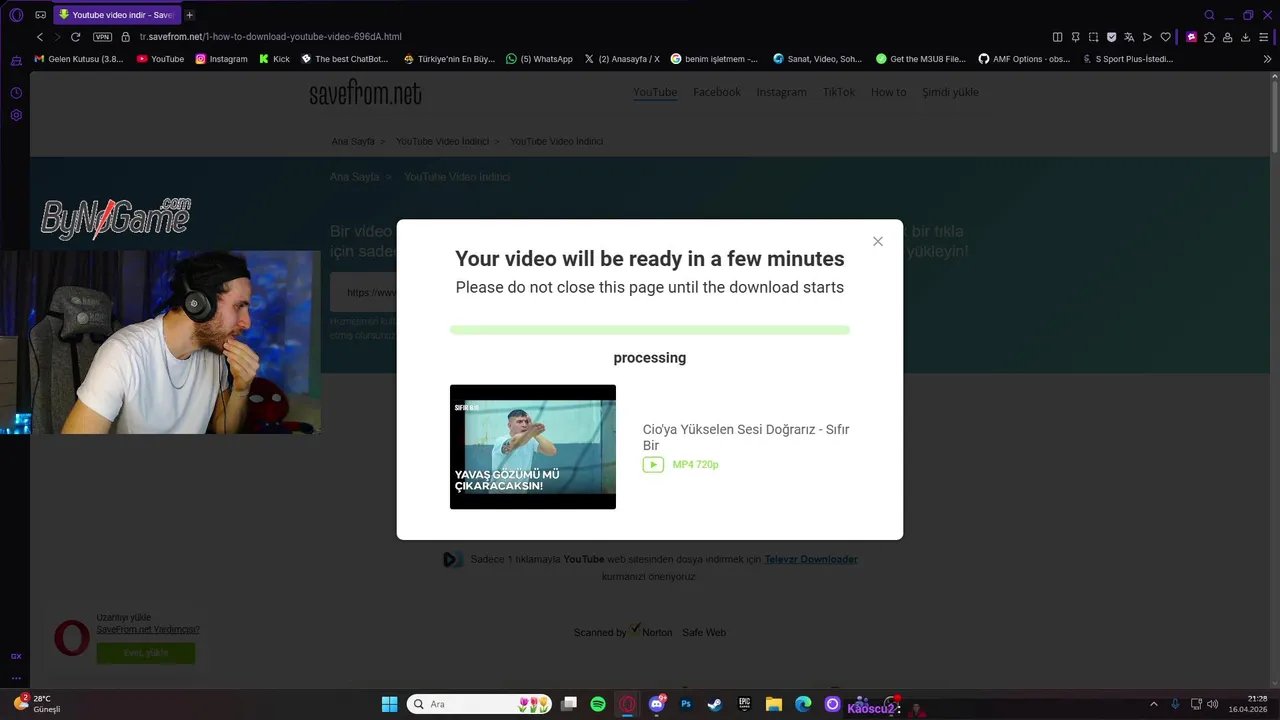Open the Kick bookmark
Image resolution: width=1280 pixels, height=720 pixels.
tap(275, 59)
